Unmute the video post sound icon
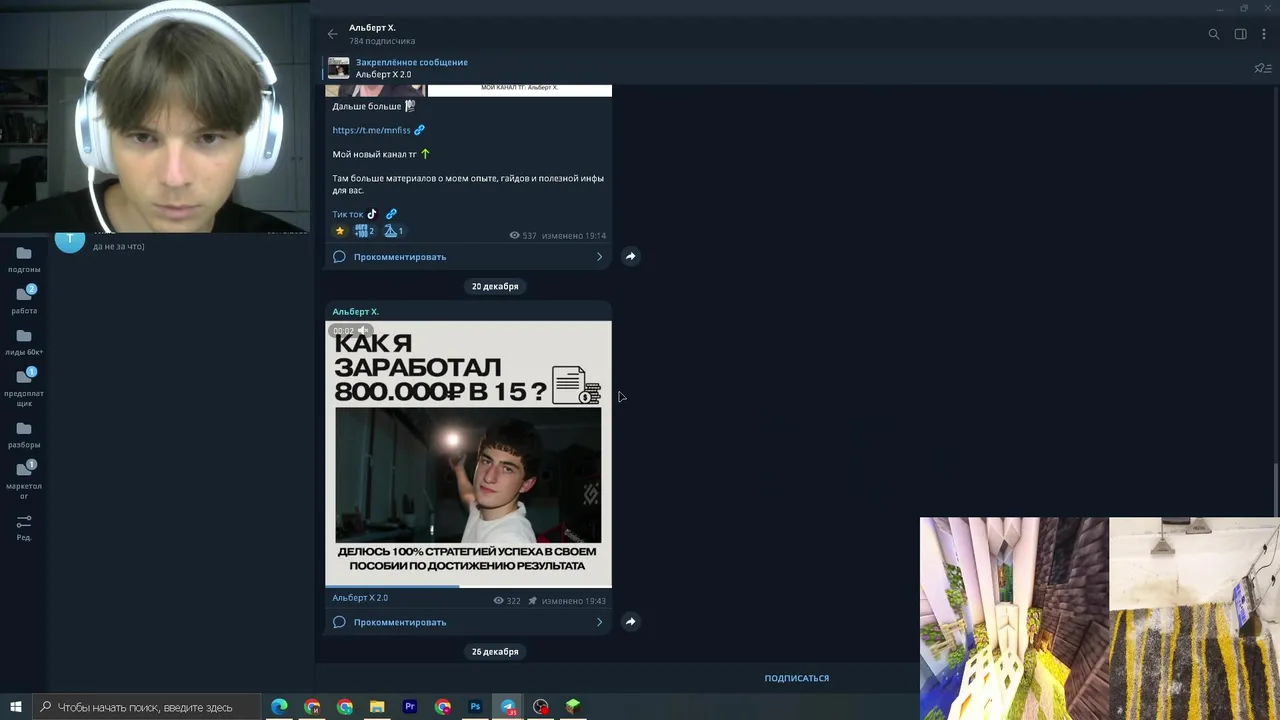The width and height of the screenshot is (1280, 720). 363,331
